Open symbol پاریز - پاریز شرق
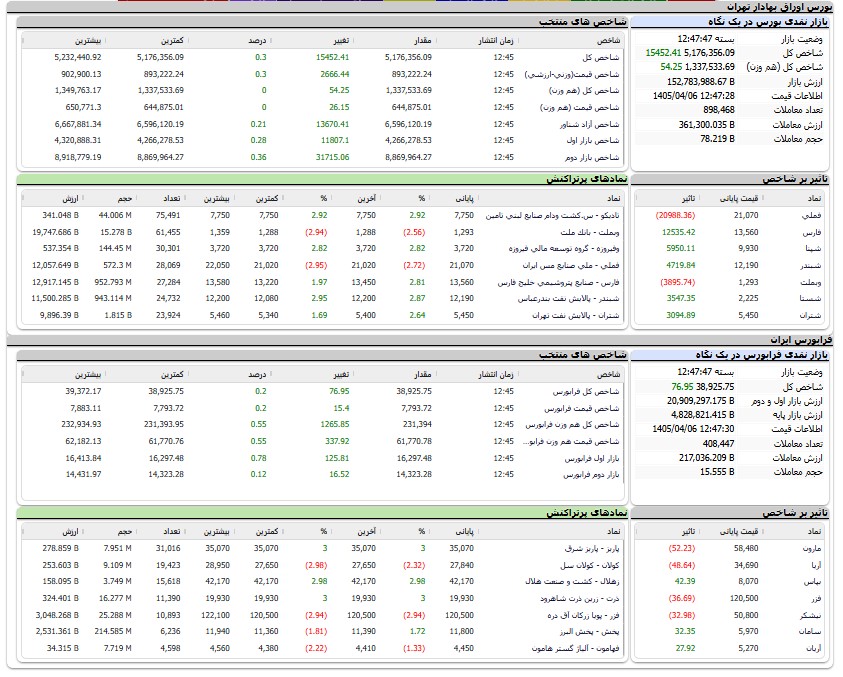Screen dimensions: 843x677 pos(592,548)
